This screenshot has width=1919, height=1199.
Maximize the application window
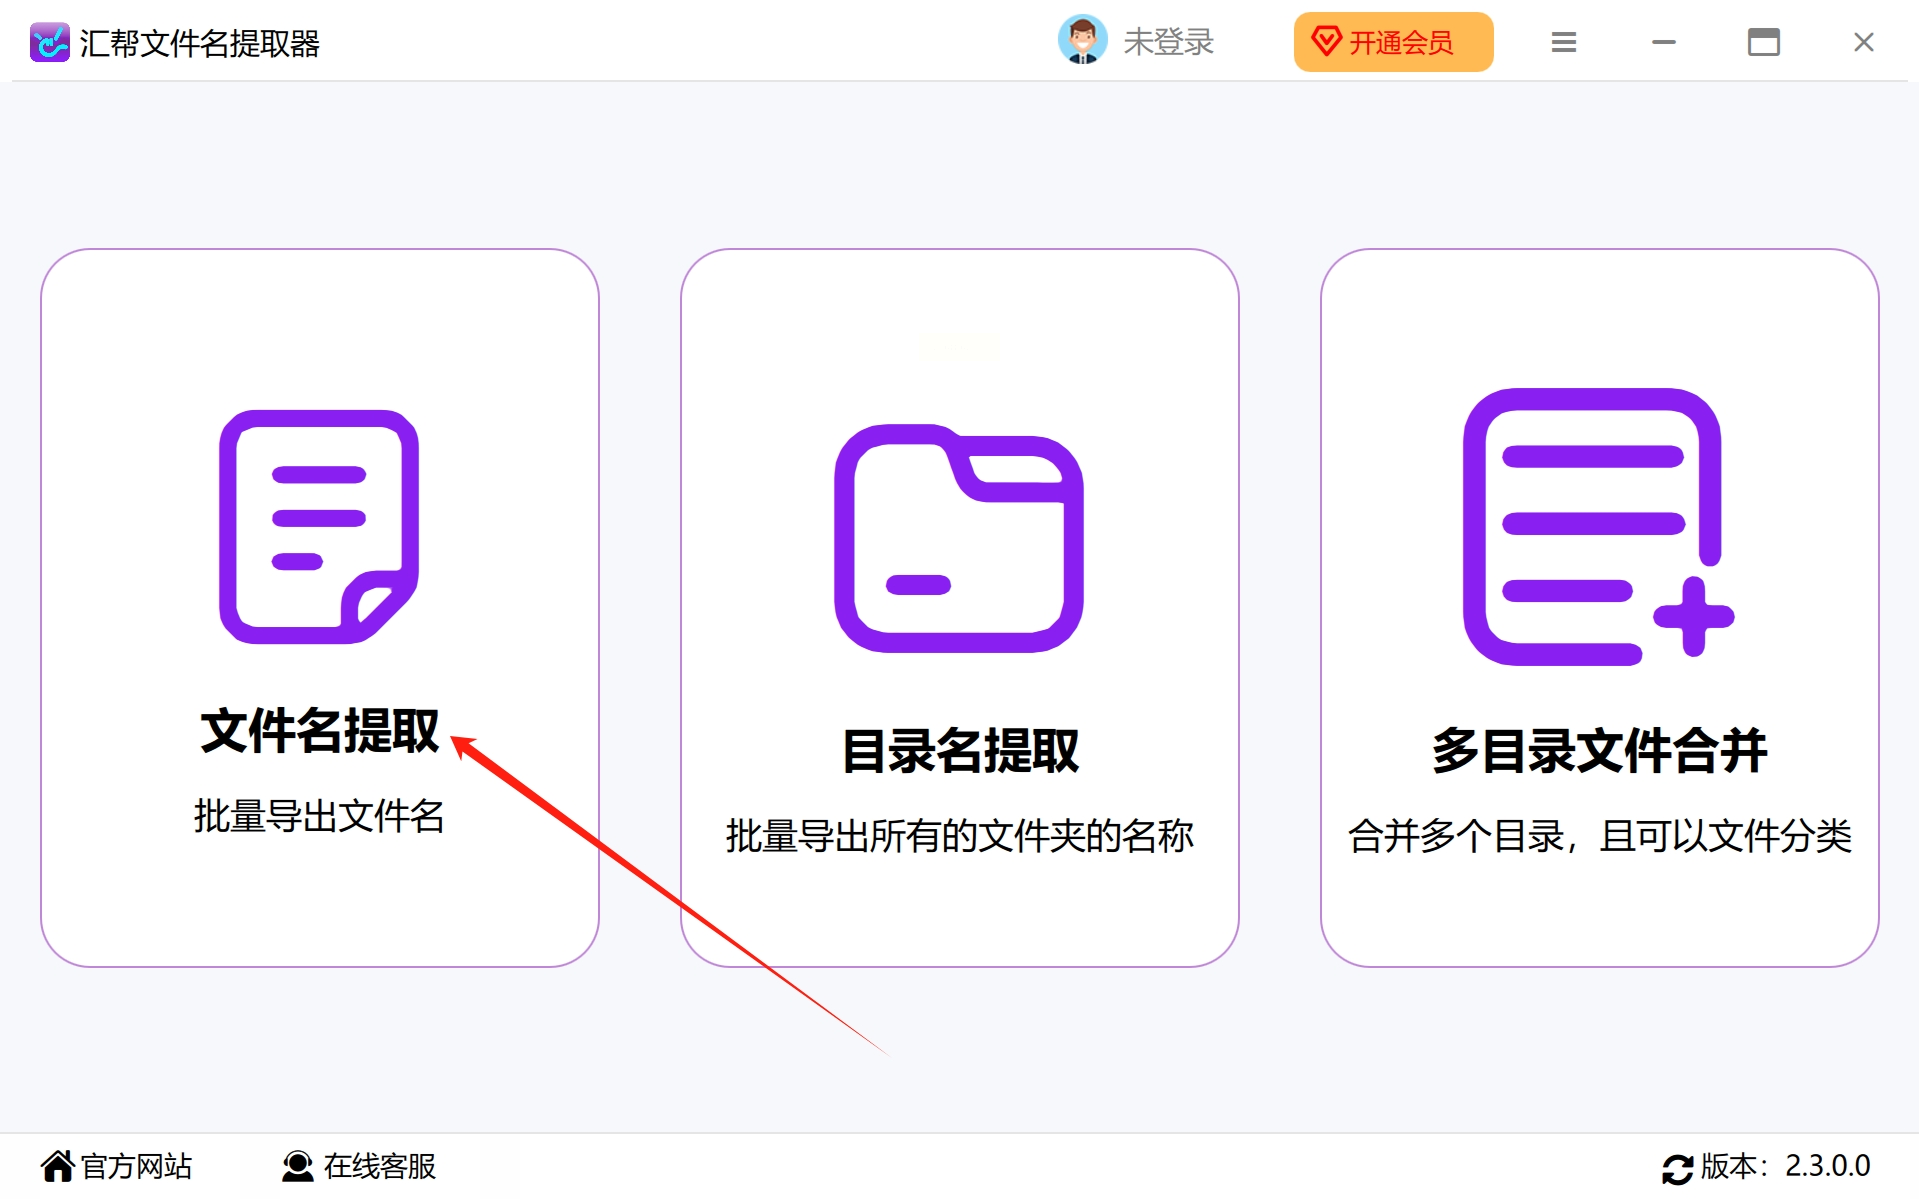1764,42
